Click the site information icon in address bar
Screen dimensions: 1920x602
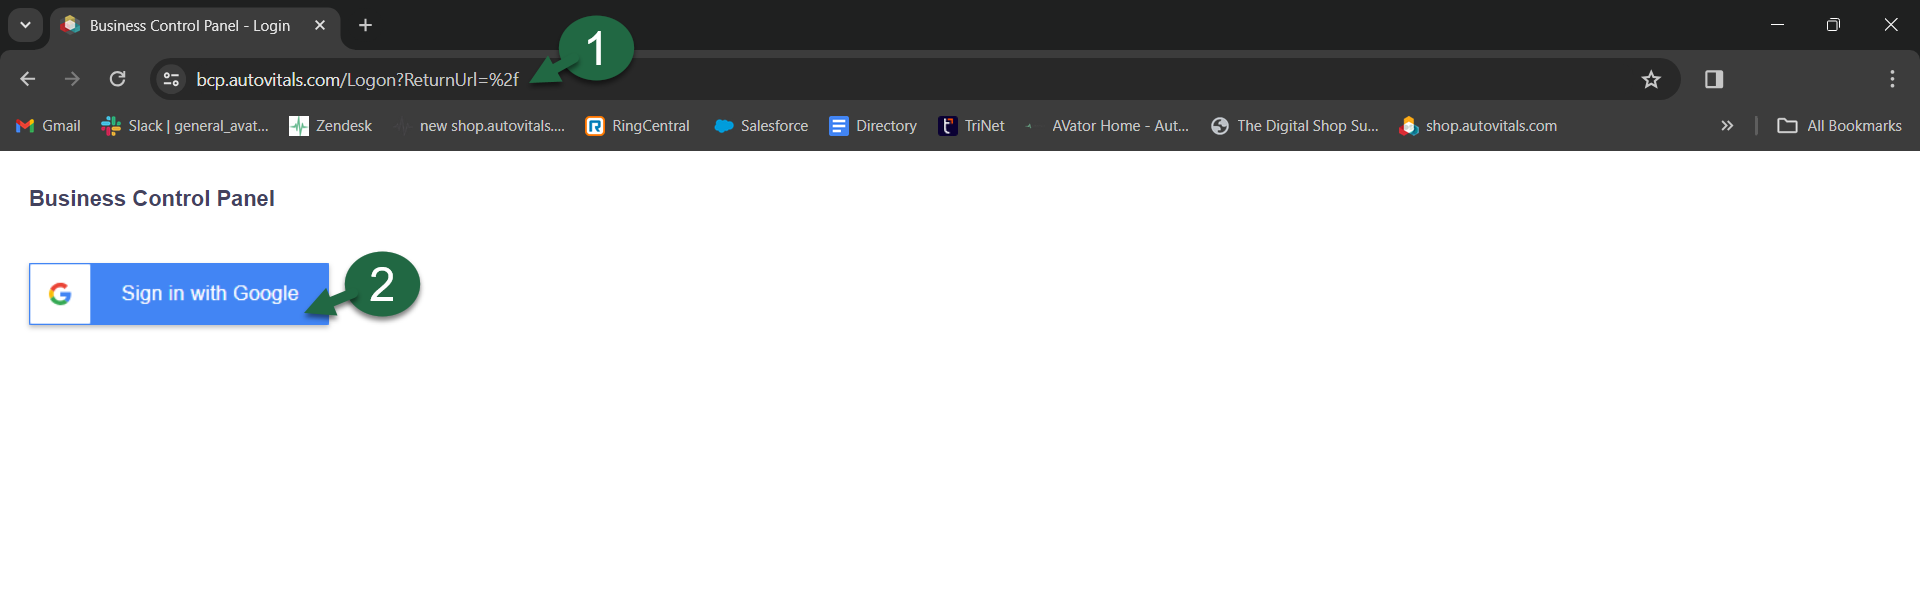(x=171, y=79)
